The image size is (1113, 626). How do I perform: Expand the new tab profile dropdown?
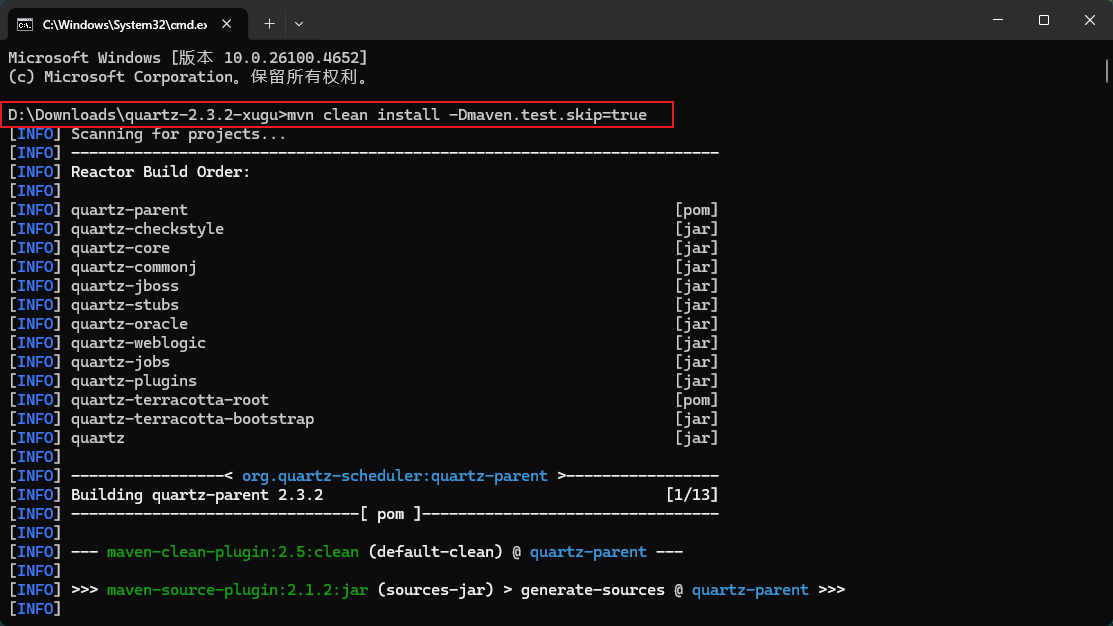299,22
